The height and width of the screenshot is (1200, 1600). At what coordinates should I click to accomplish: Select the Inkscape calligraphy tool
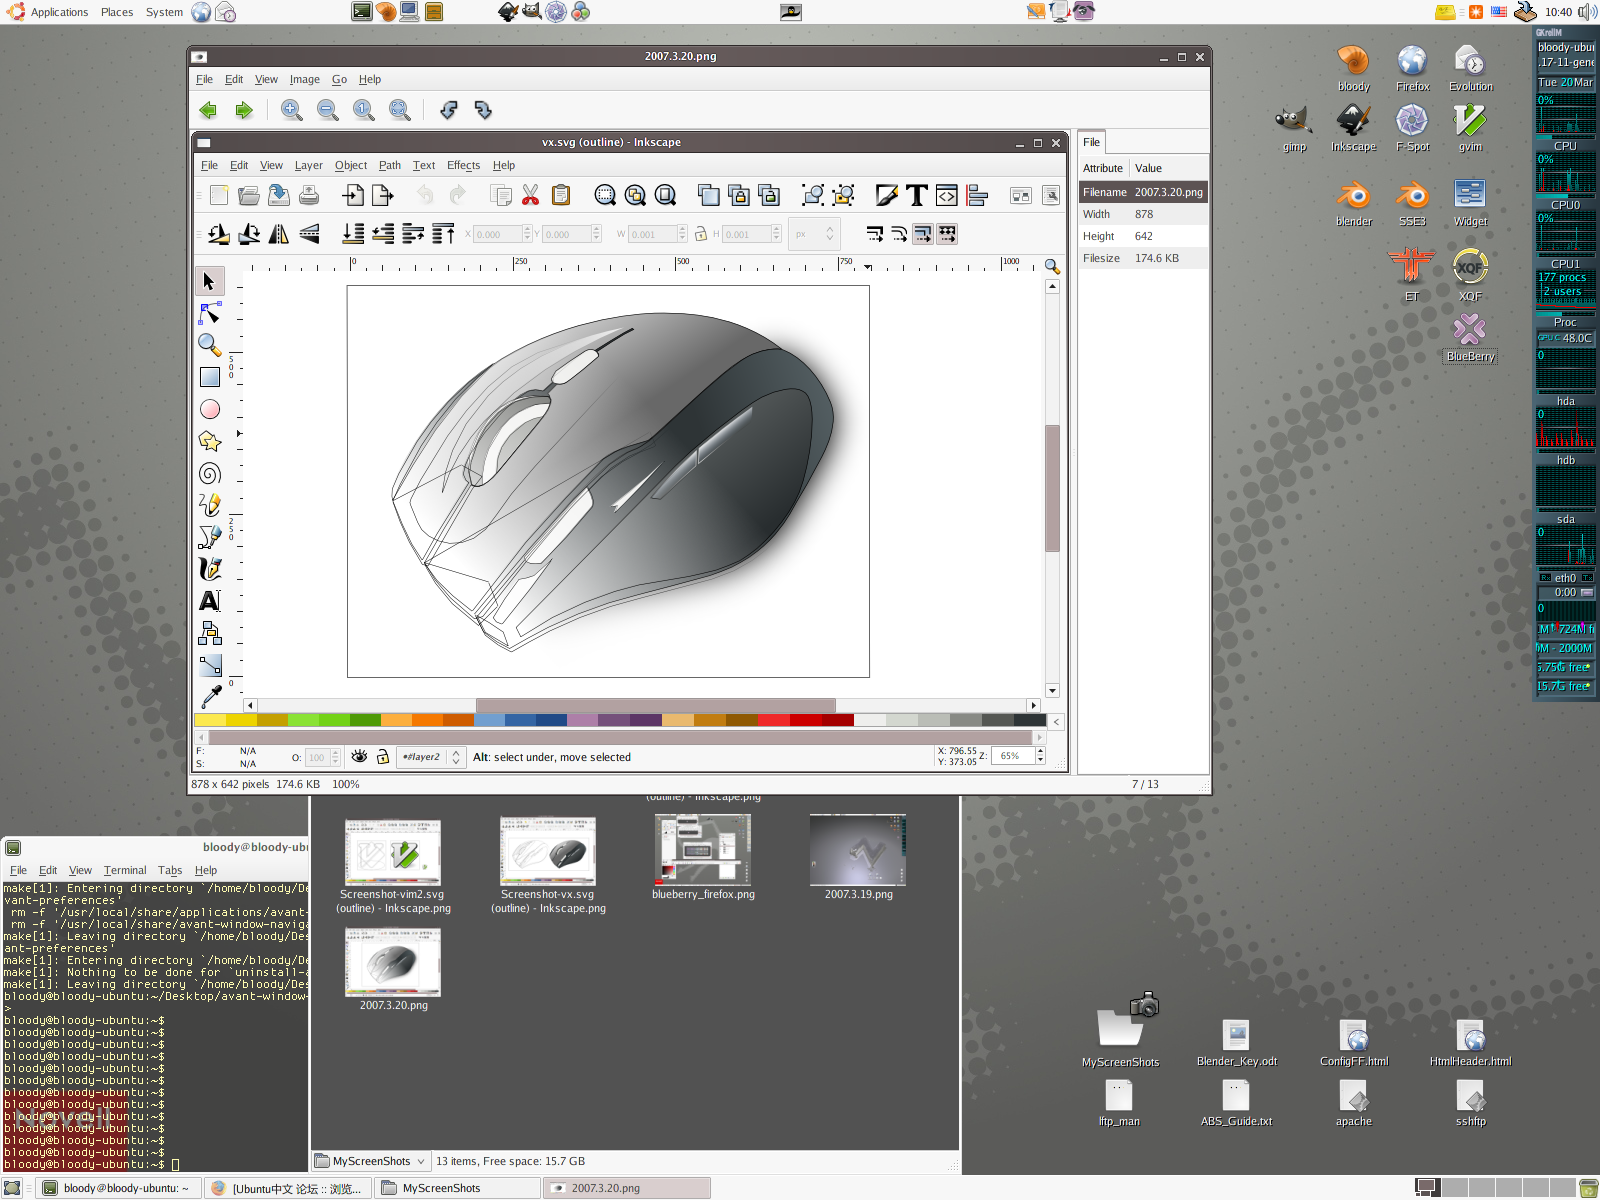click(x=209, y=569)
